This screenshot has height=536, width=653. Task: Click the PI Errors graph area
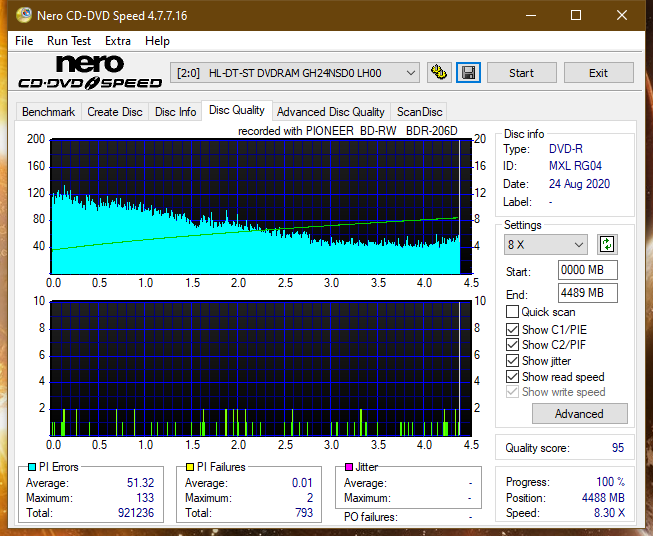(261, 207)
